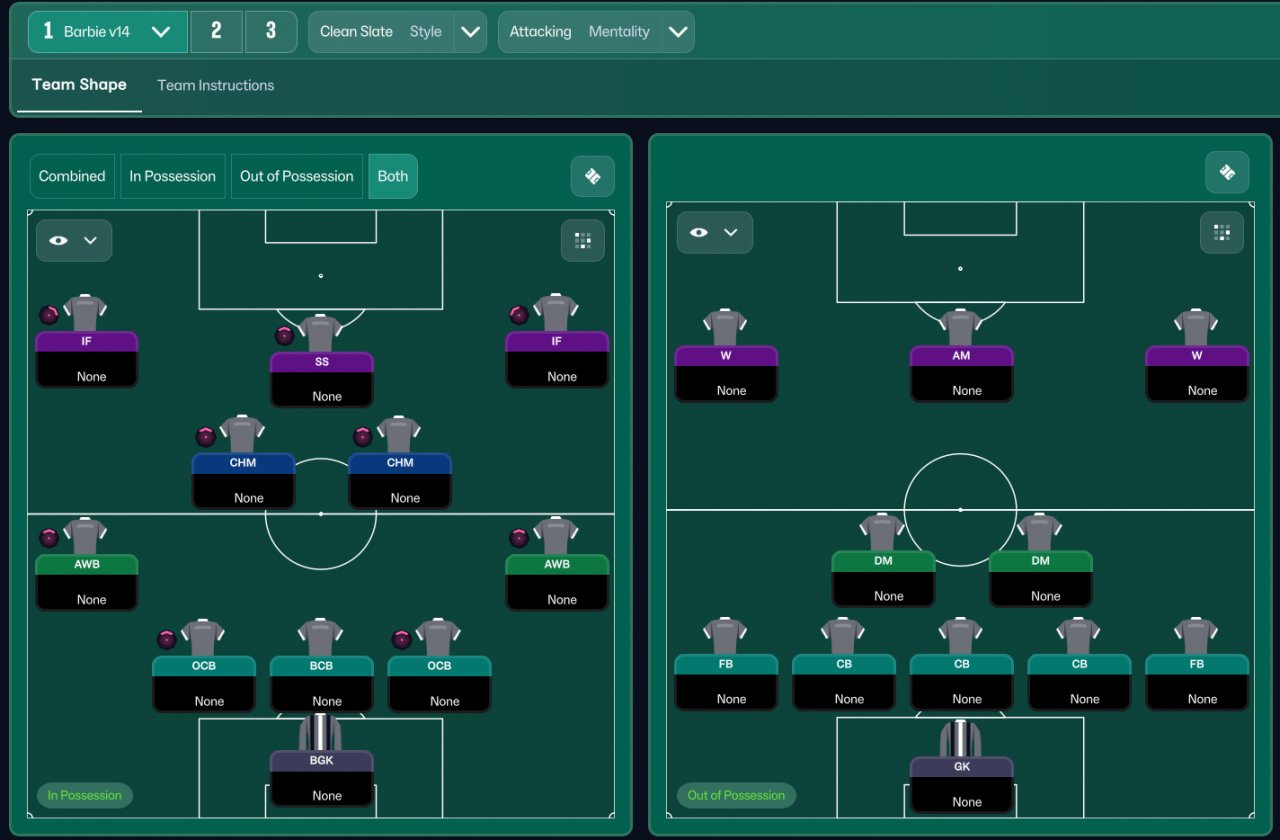Image resolution: width=1280 pixels, height=840 pixels.
Task: Open the Team Shape tab
Action: coord(79,85)
